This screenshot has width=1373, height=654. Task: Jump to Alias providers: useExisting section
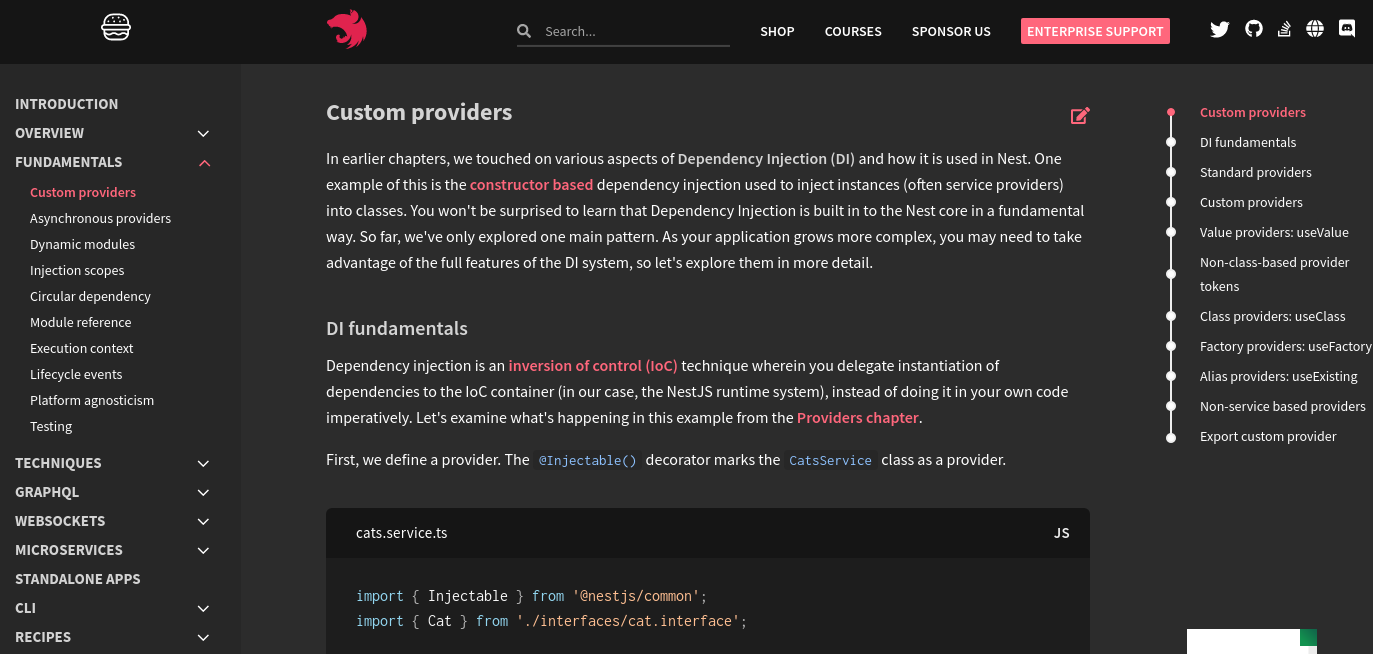tap(1279, 376)
